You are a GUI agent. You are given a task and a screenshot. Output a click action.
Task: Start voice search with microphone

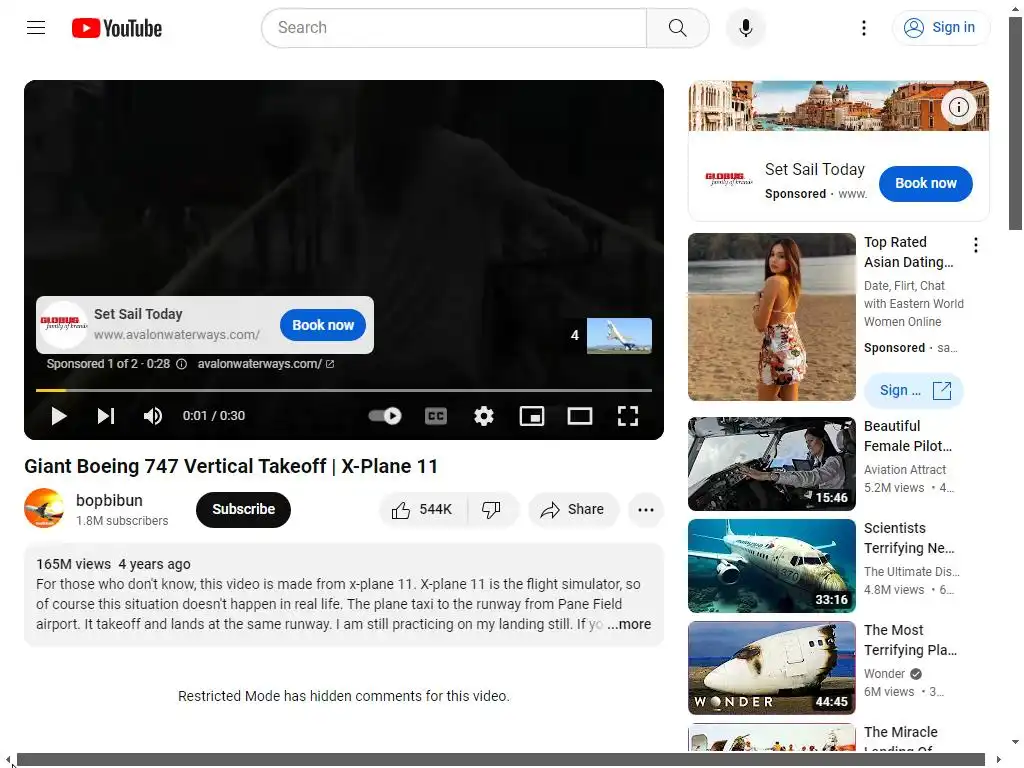(745, 28)
